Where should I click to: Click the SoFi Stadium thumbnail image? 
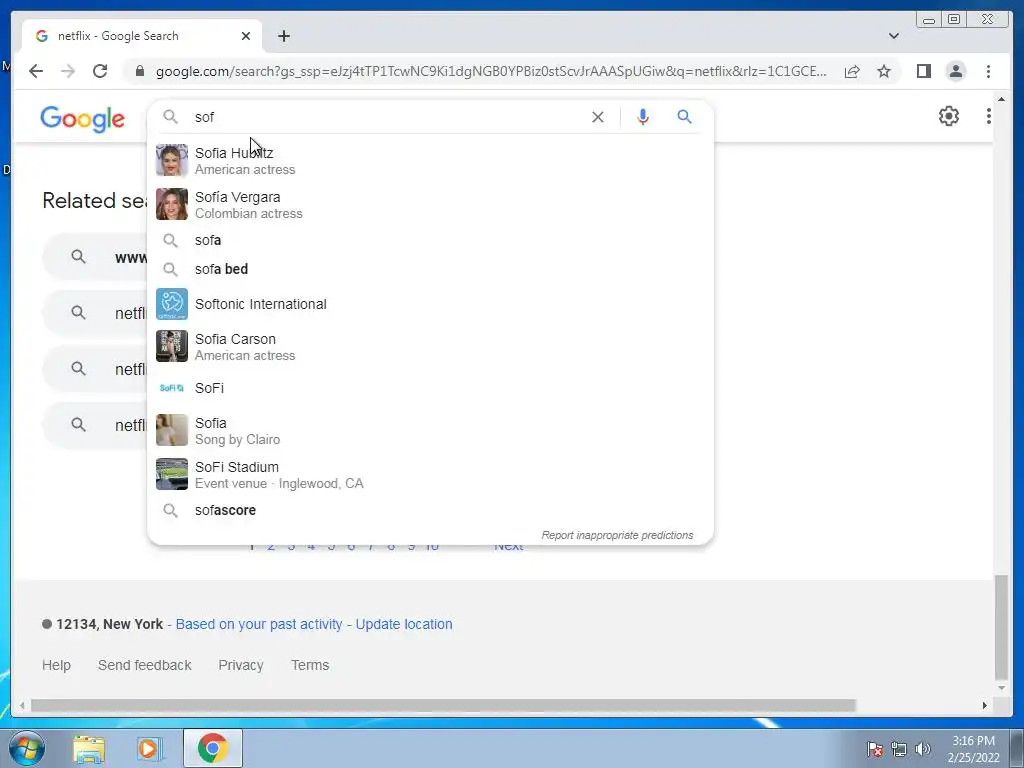[x=172, y=474]
